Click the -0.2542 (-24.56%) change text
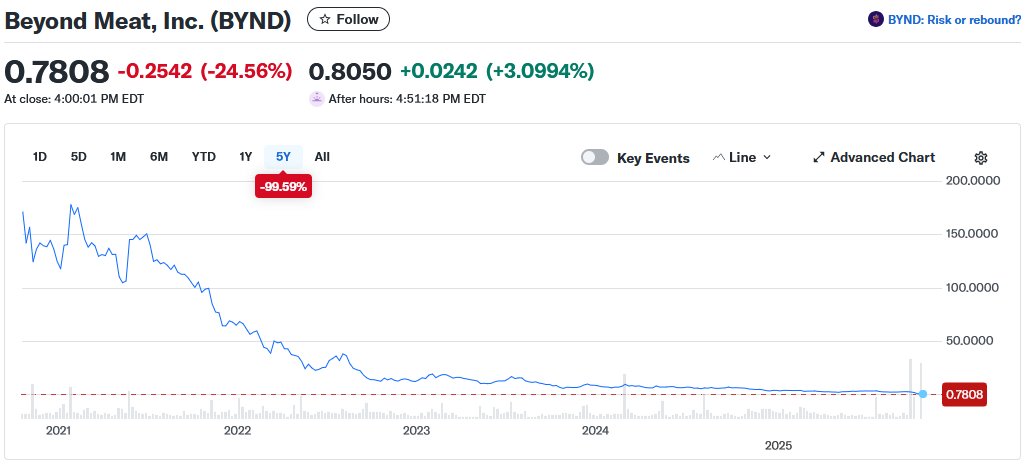This screenshot has height=465, width=1026. tap(205, 71)
